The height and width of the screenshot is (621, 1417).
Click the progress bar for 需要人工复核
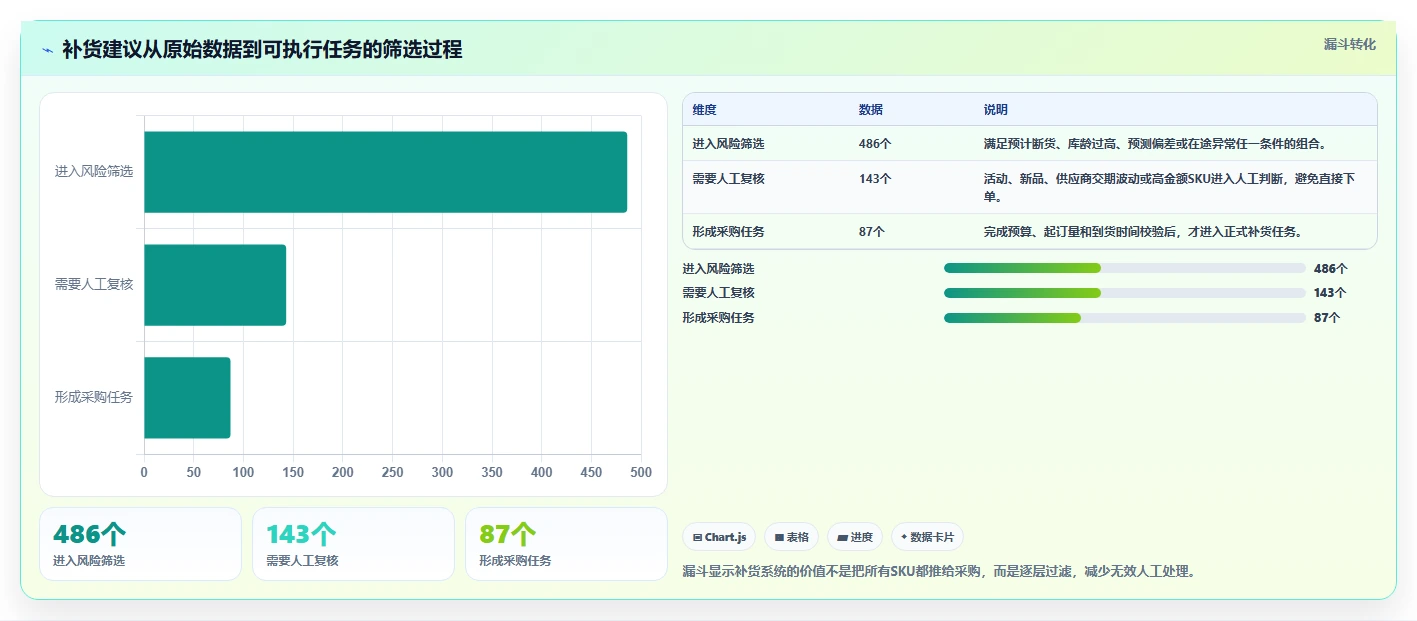pyautogui.click(x=1124, y=293)
